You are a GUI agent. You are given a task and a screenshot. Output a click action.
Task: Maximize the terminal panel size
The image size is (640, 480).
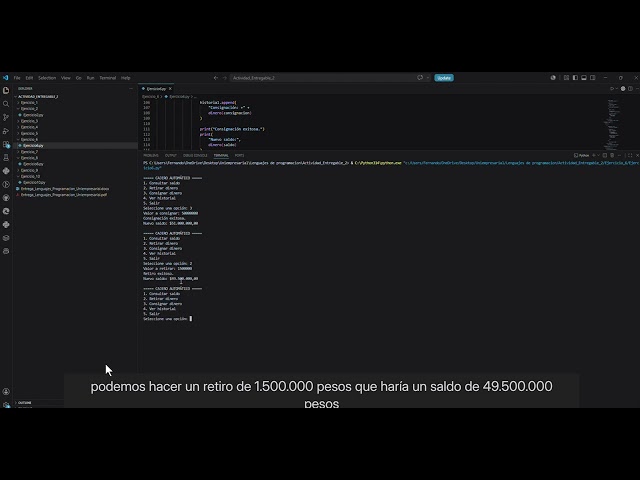click(630, 155)
